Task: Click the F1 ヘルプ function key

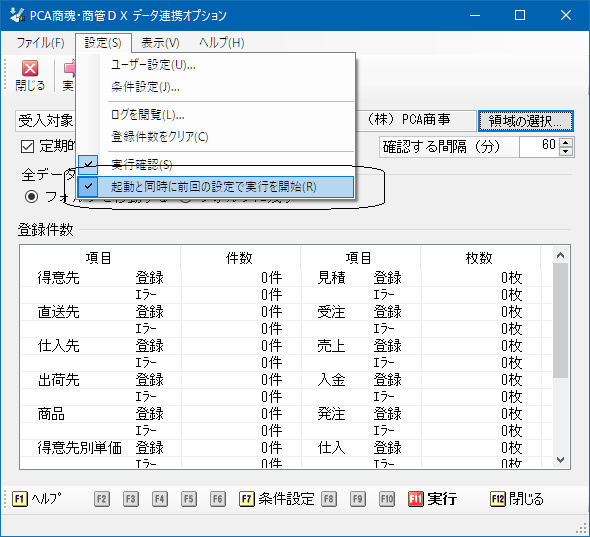Action: tap(36, 499)
